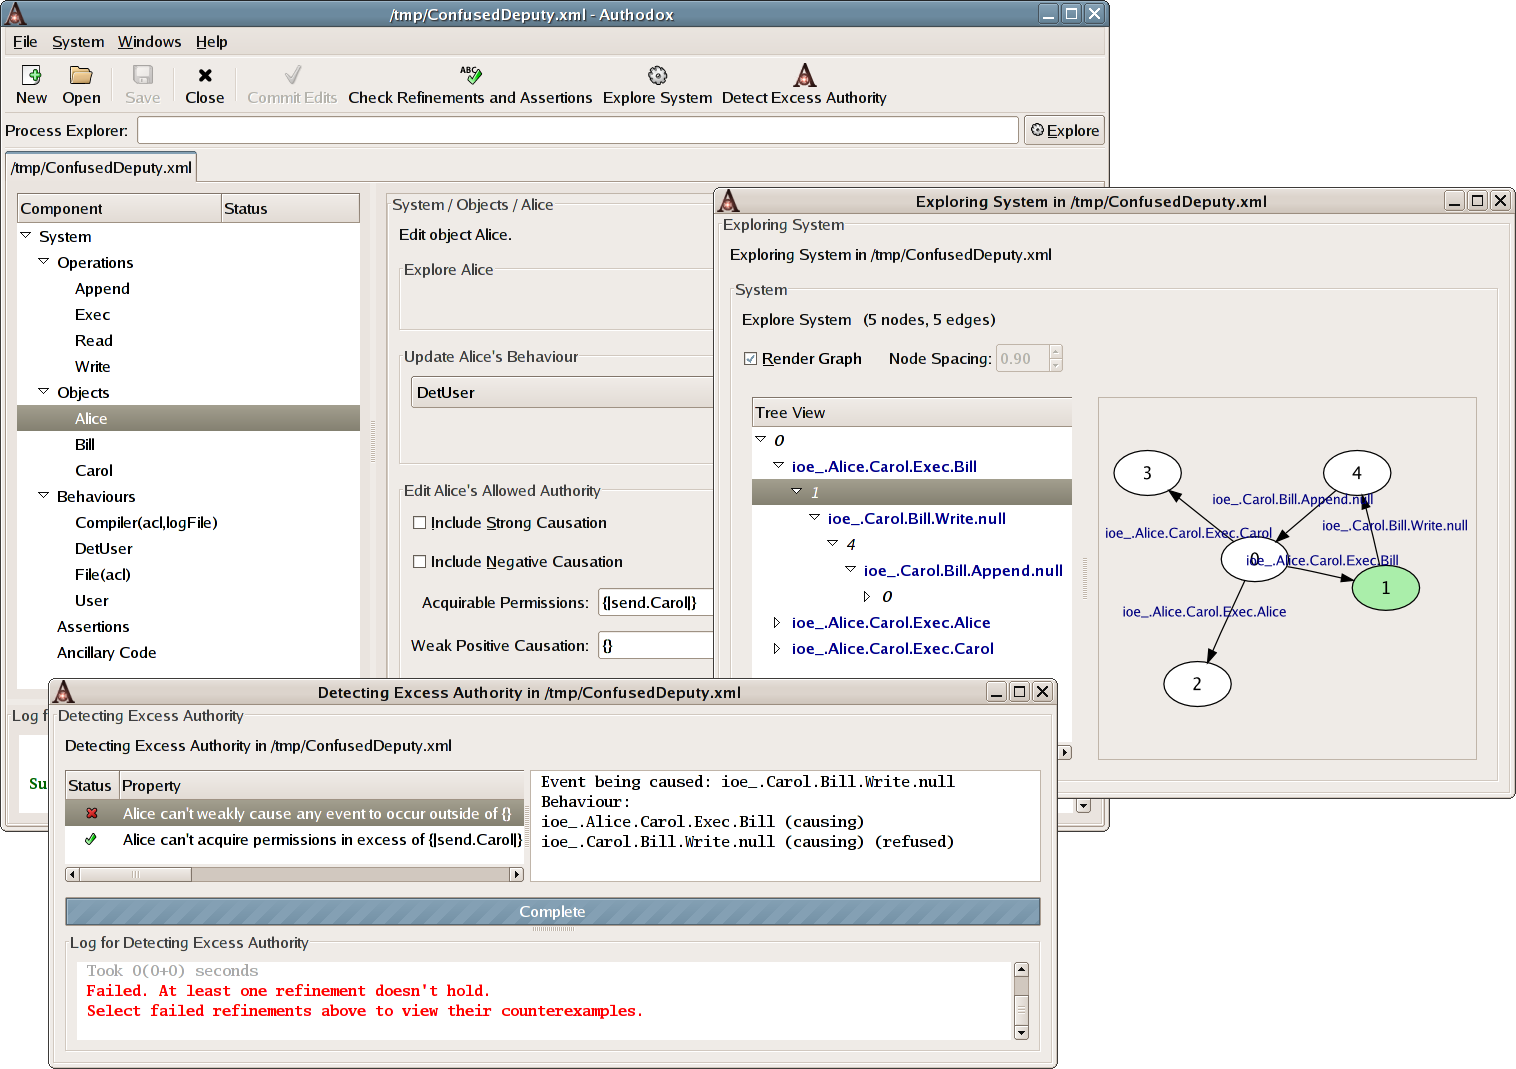The height and width of the screenshot is (1069, 1516).
Task: Close the Detecting Excess Authority window
Action: coord(1042,692)
